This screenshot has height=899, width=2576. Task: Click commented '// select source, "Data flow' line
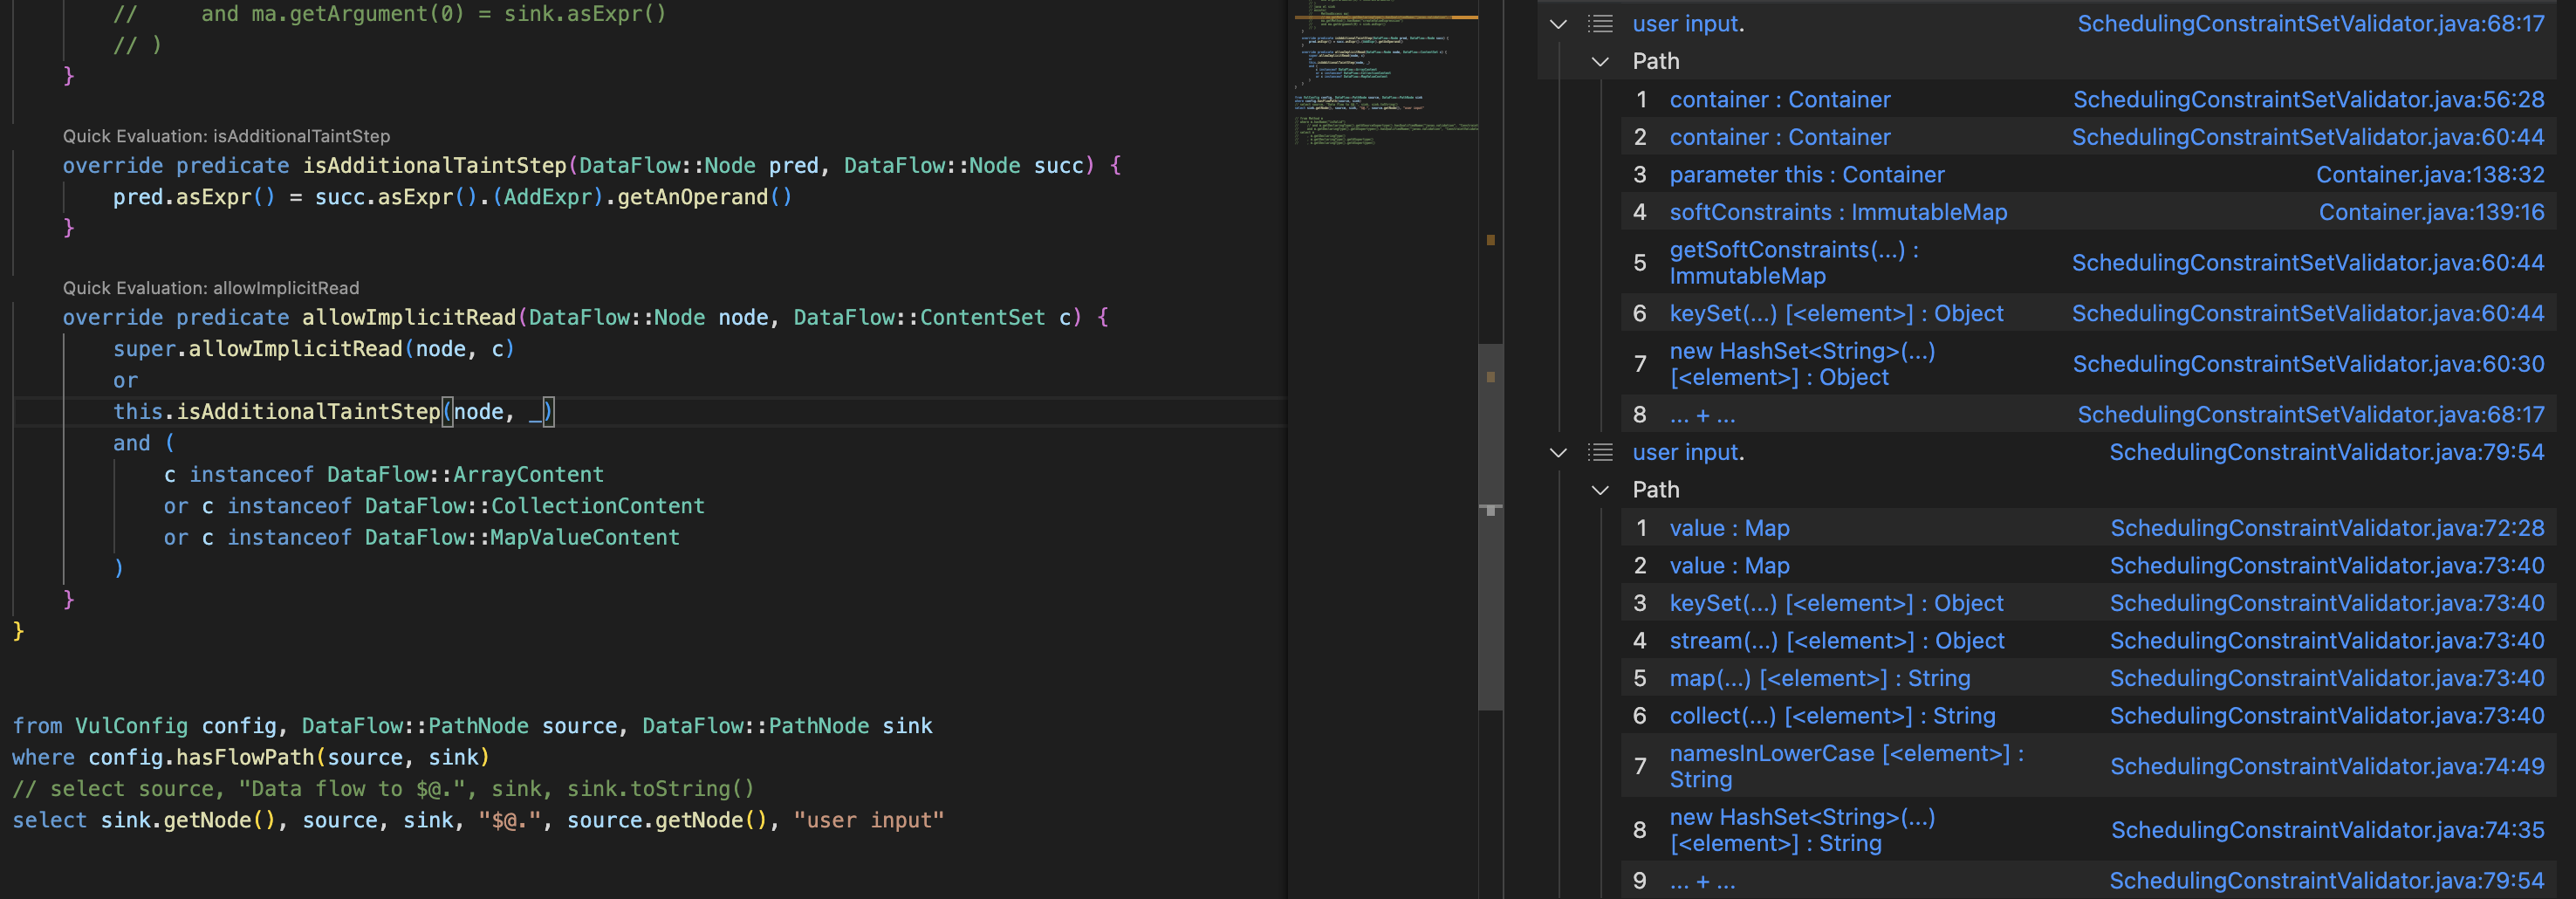coord(383,789)
